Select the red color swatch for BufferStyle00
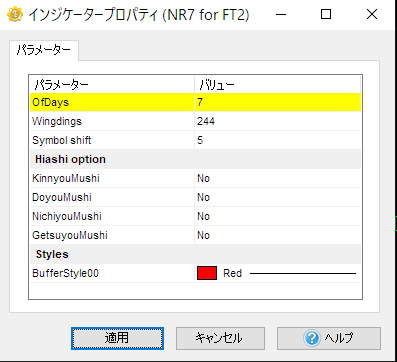The height and width of the screenshot is (362, 397). point(207,273)
